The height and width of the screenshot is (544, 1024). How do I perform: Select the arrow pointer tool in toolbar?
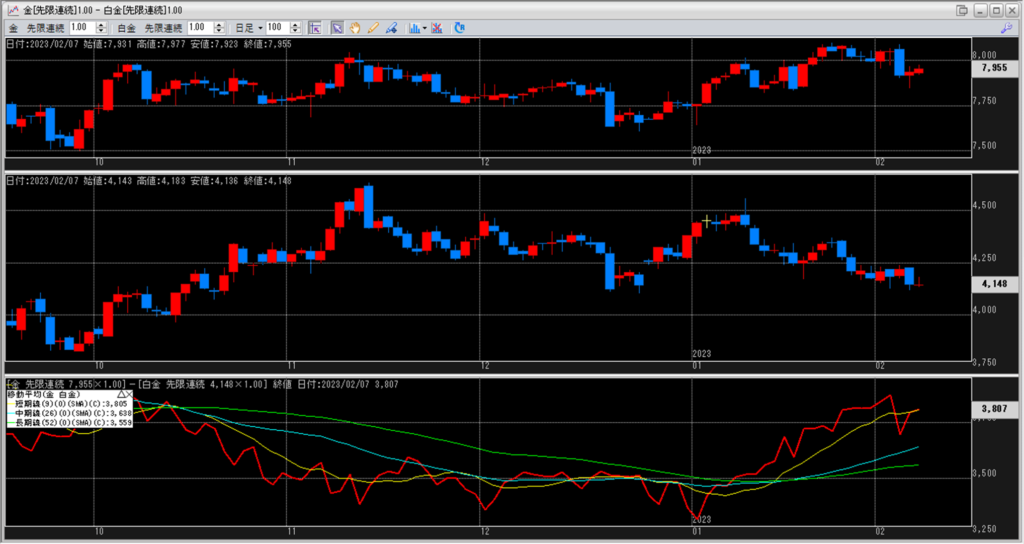coord(338,27)
